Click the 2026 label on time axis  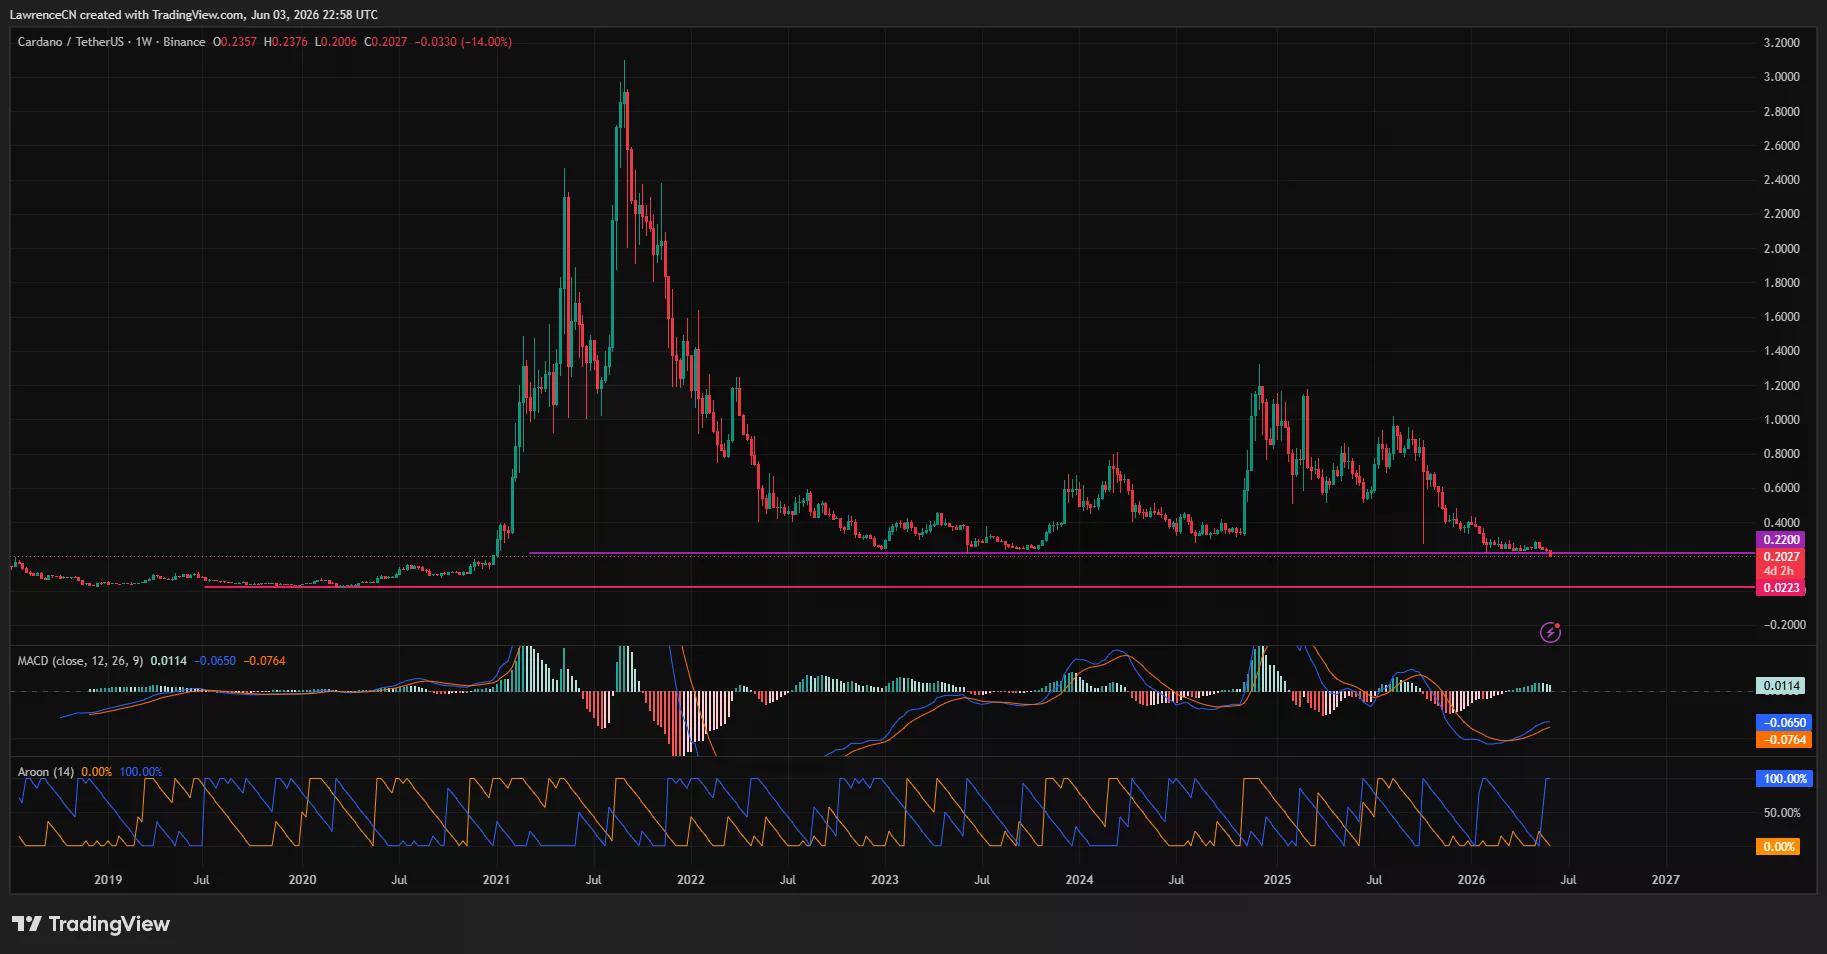coord(1471,880)
